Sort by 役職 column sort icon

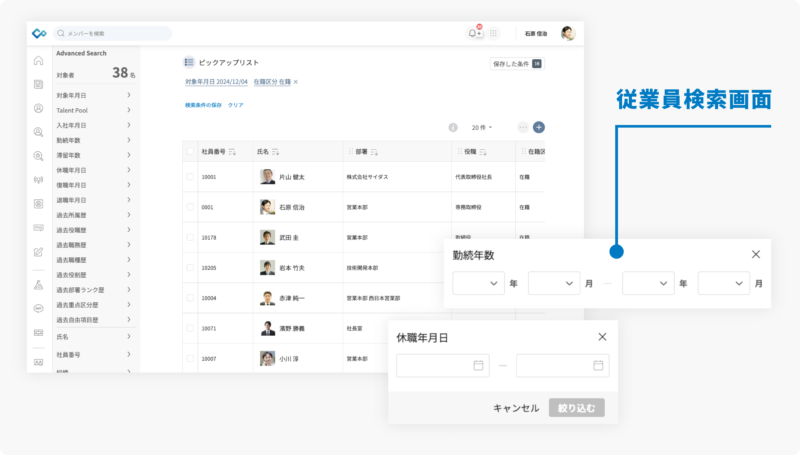[483, 151]
